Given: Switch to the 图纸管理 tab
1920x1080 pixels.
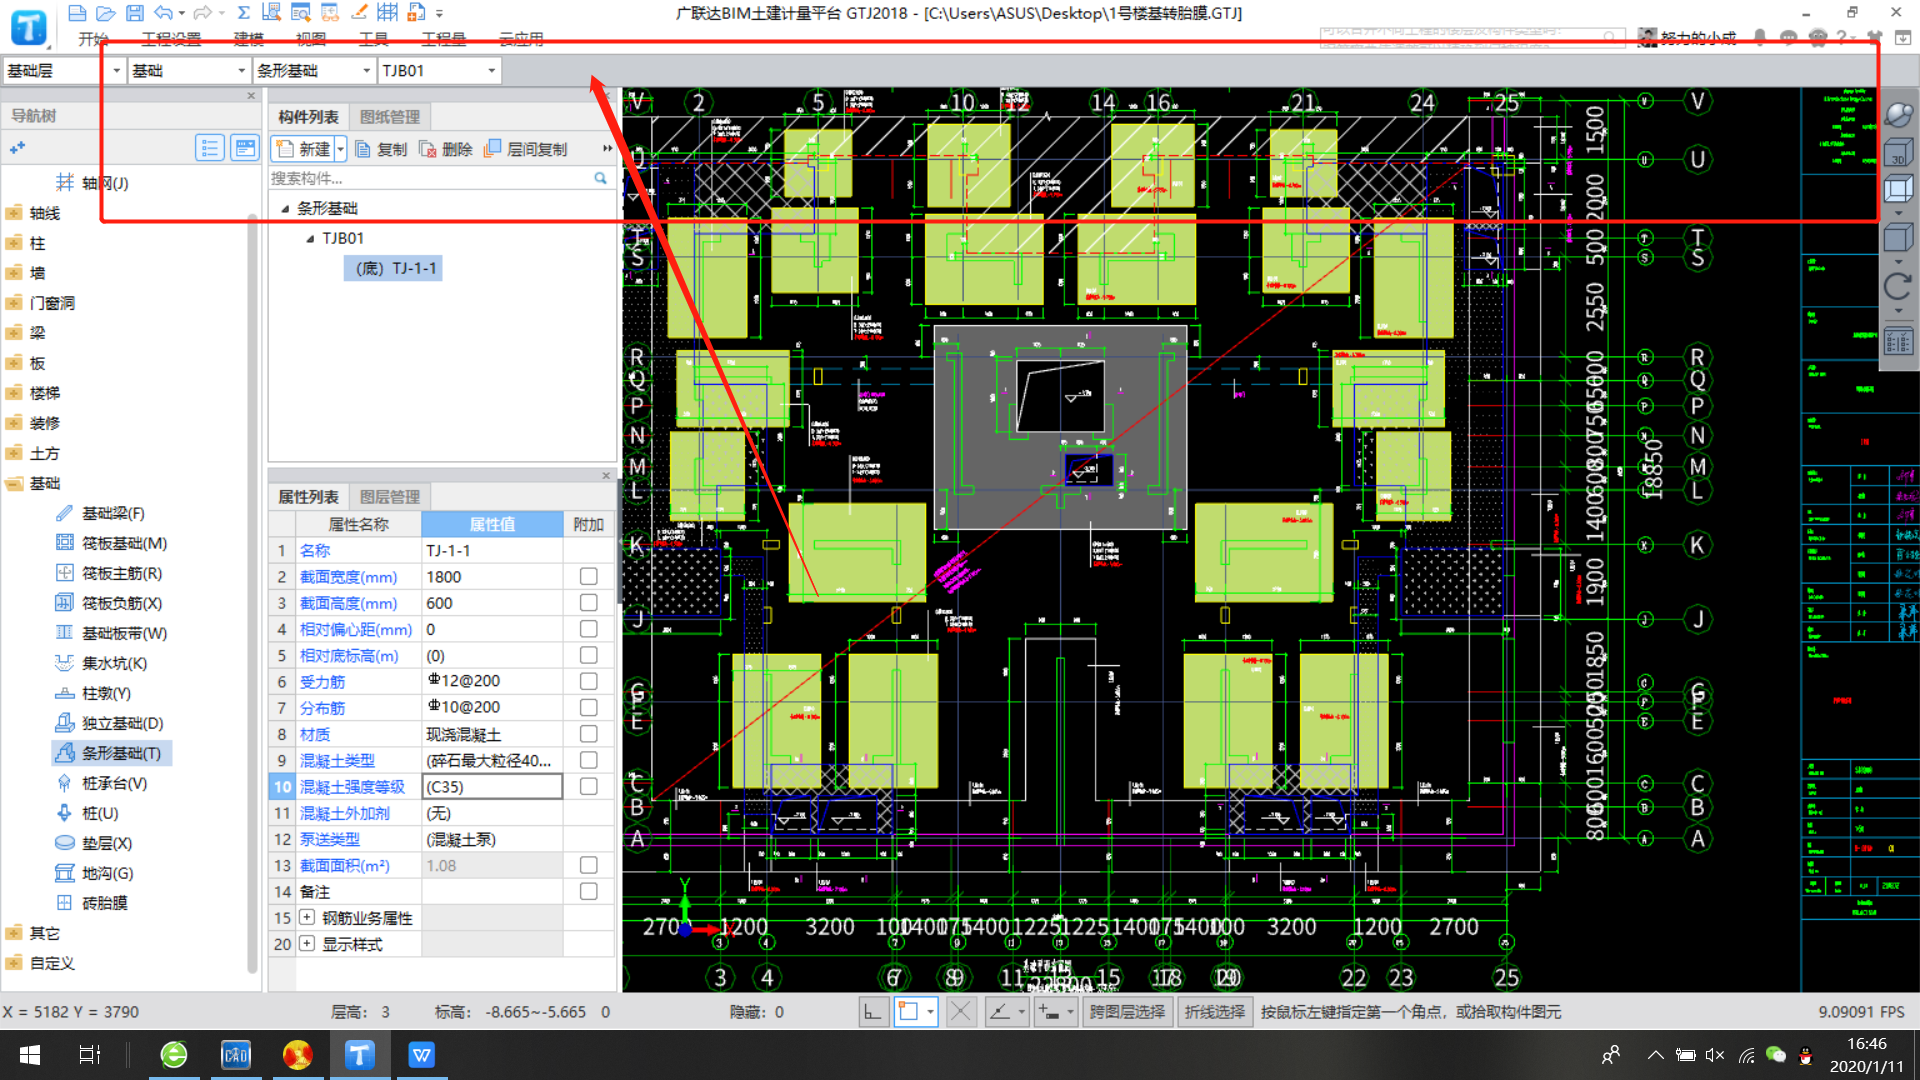Looking at the screenshot, I should click(390, 117).
